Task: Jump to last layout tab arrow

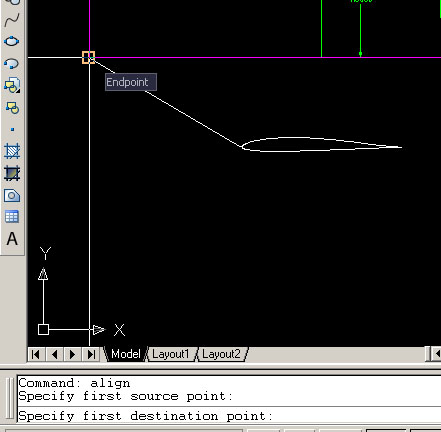Action: point(91,354)
